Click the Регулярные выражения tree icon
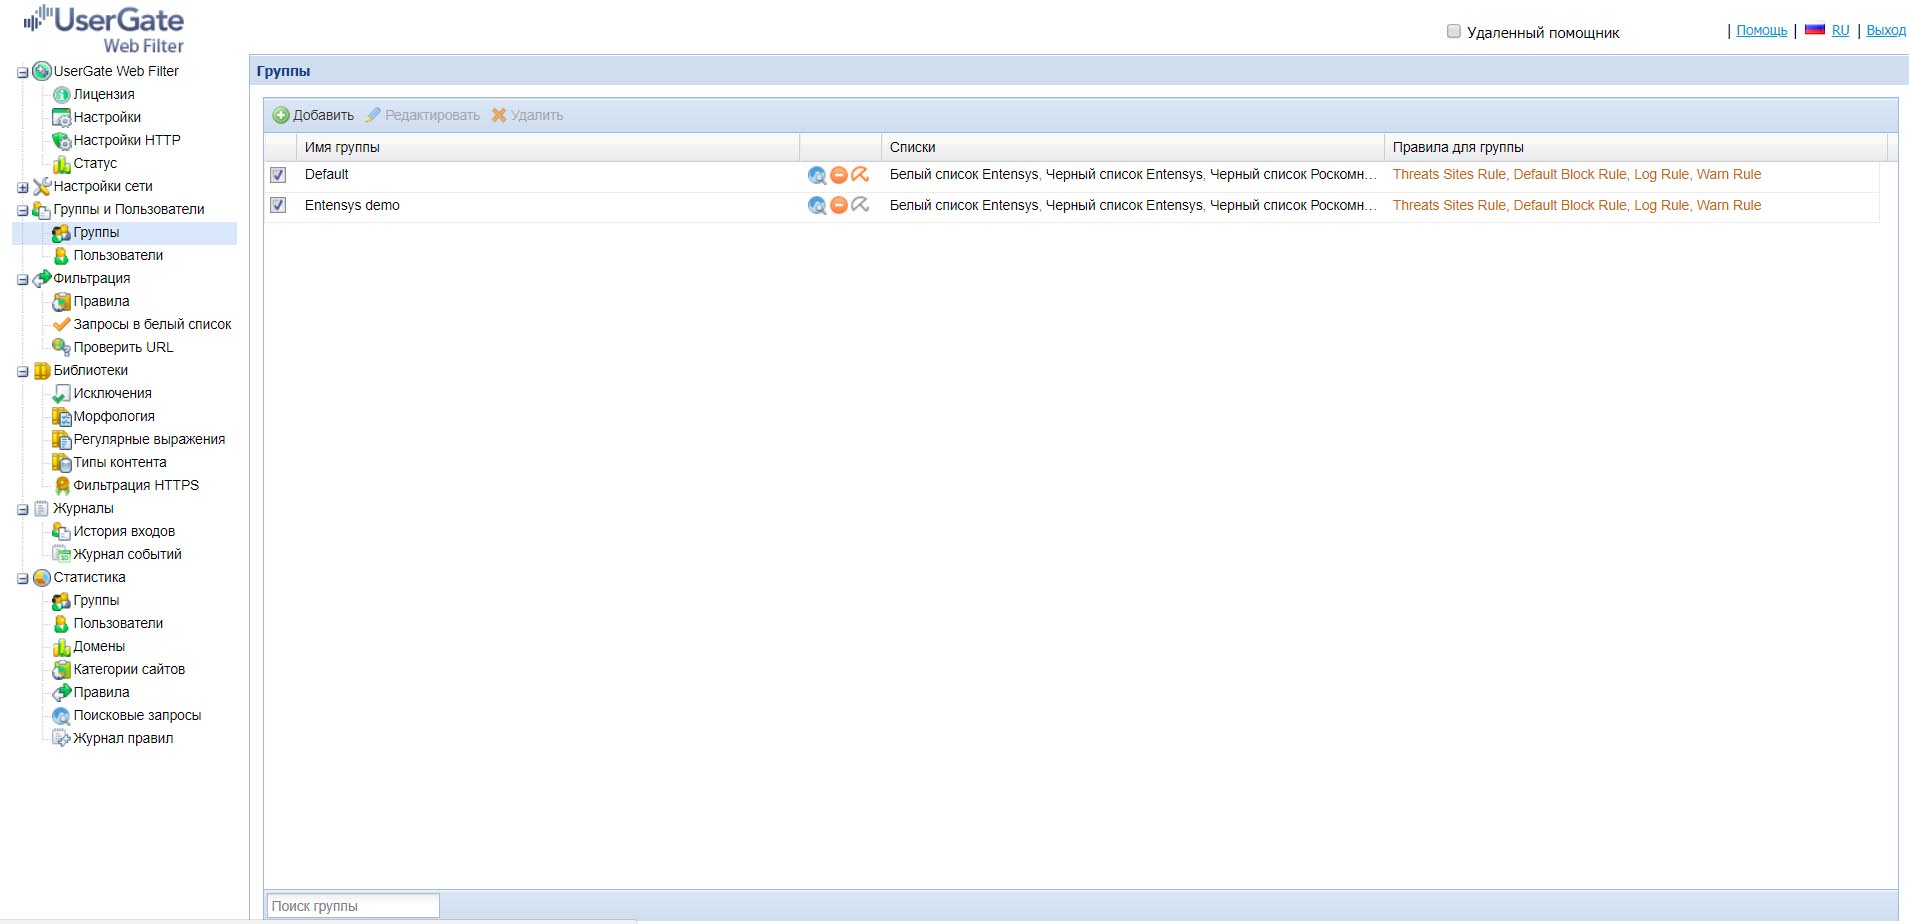Image resolution: width=1909 pixels, height=924 pixels. [x=62, y=440]
